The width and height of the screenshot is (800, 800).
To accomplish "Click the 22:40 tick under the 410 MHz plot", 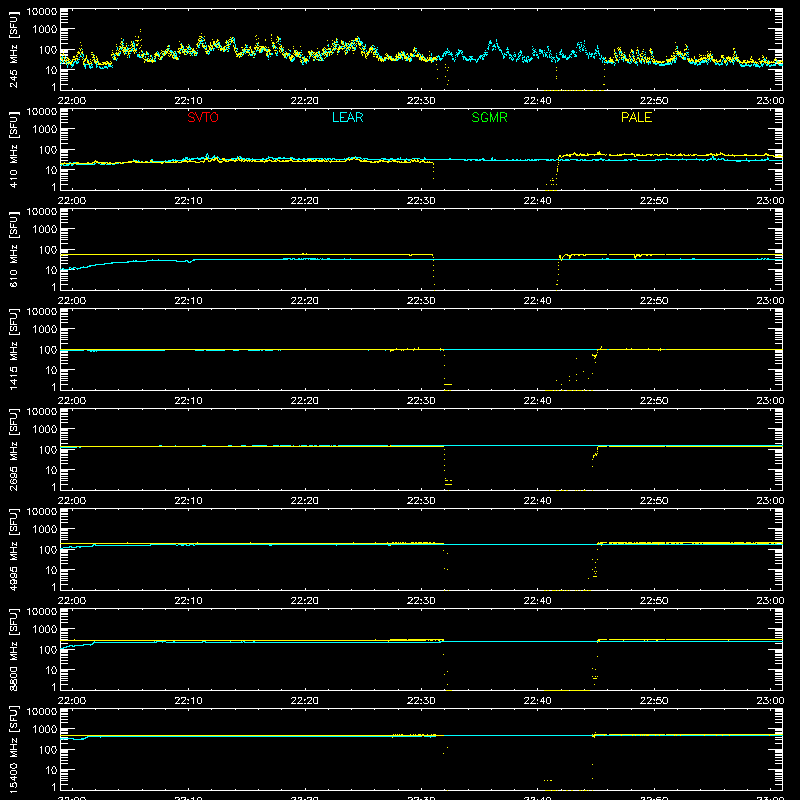I will click(537, 201).
